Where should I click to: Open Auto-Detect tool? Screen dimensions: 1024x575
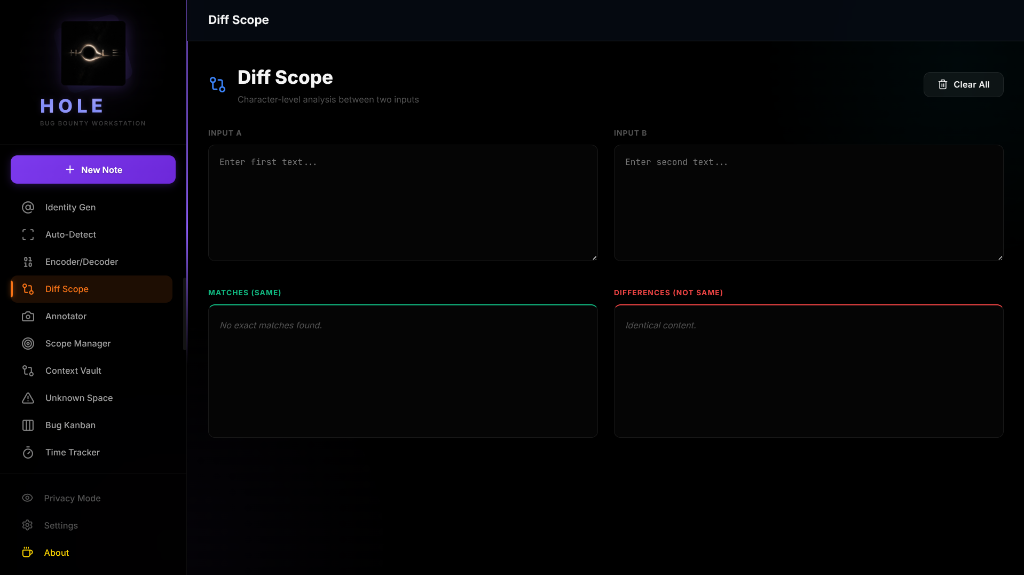(x=91, y=235)
